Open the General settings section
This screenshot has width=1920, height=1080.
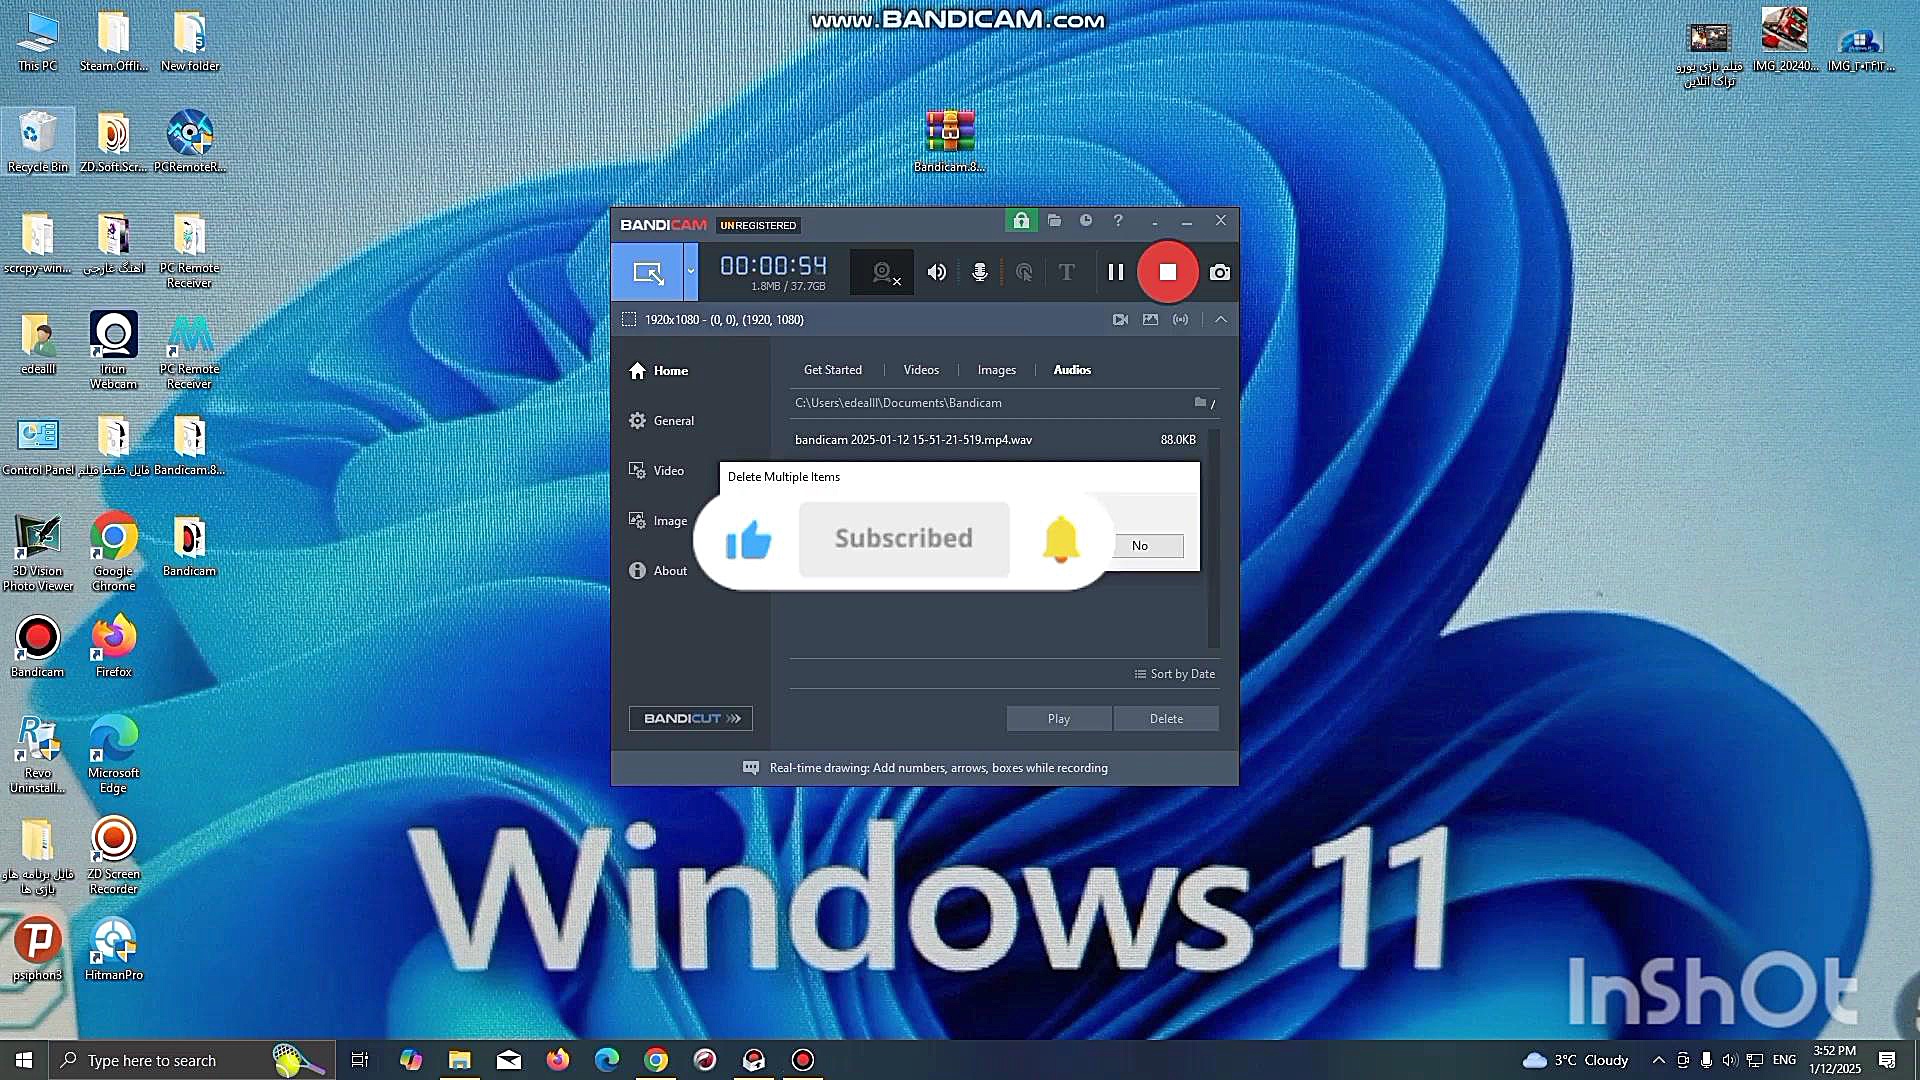(x=661, y=421)
